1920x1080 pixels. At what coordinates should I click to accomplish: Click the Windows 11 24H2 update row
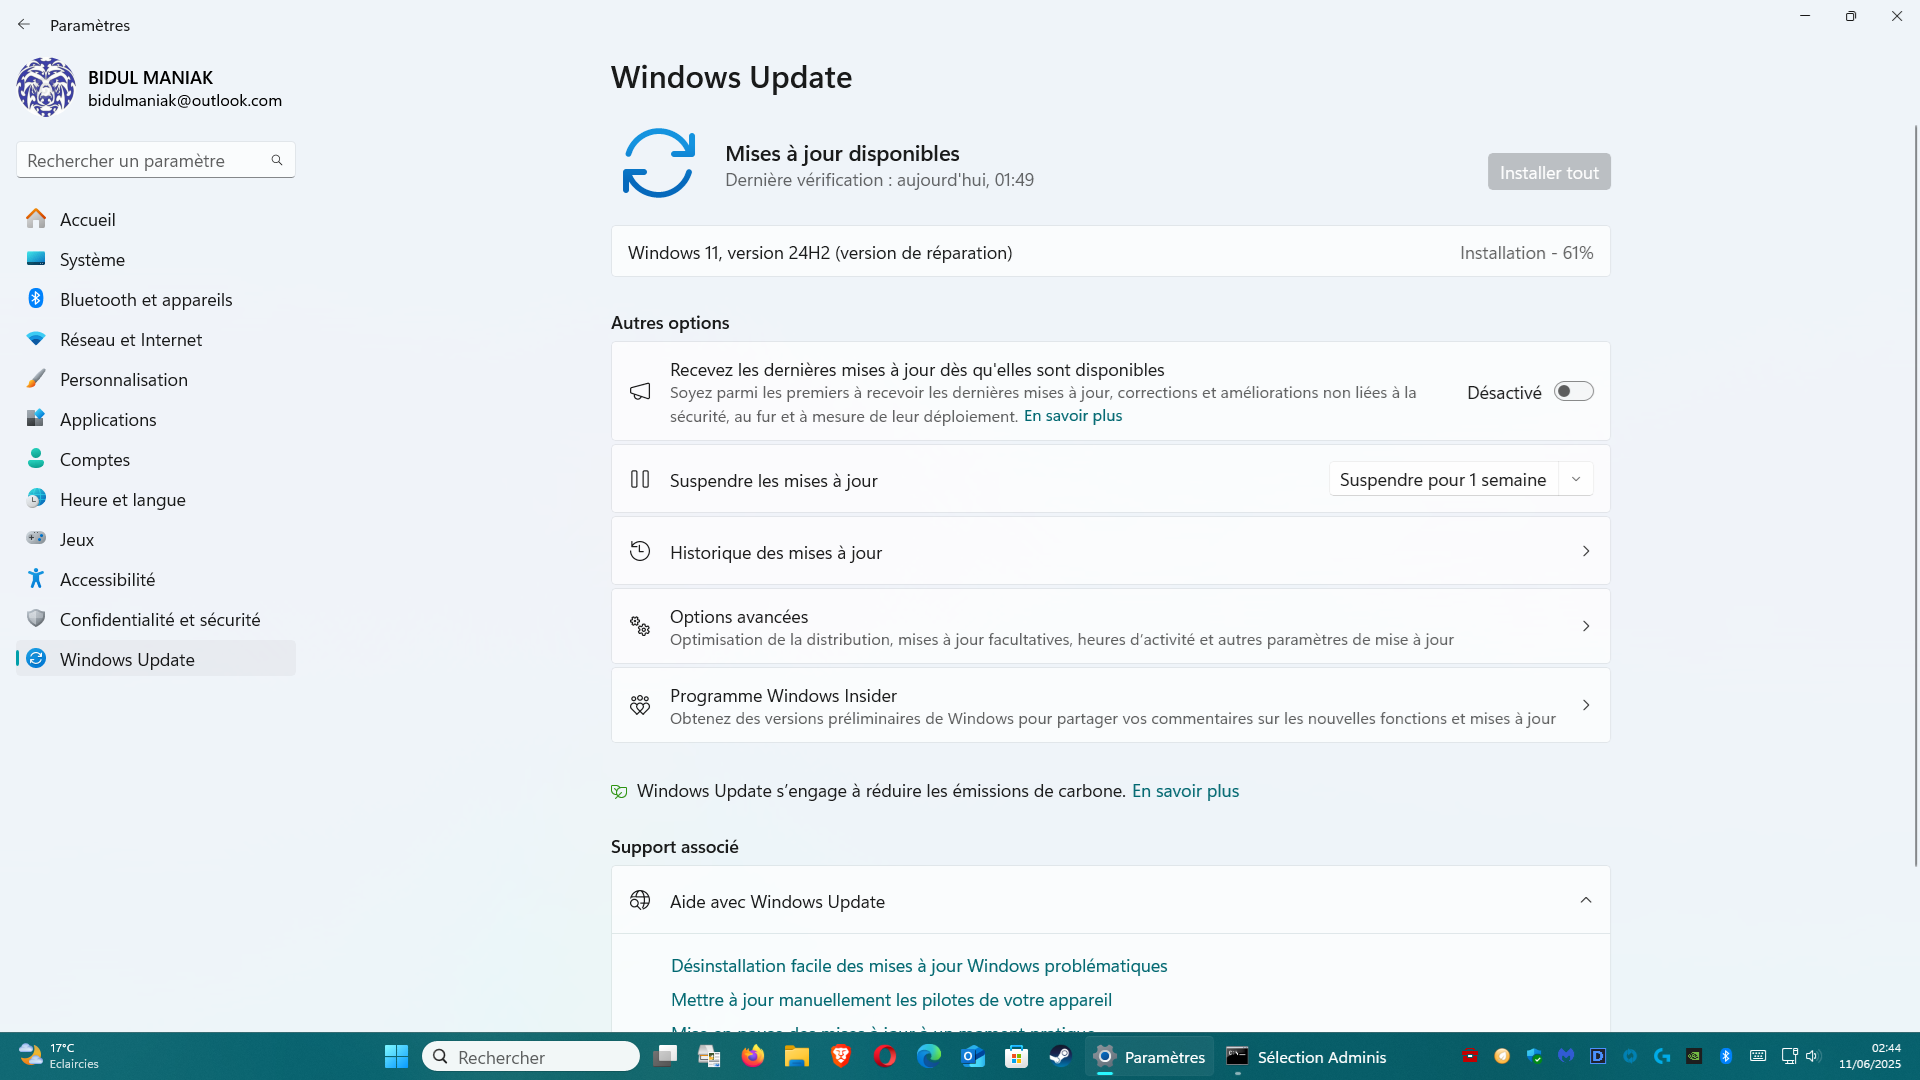[1110, 252]
